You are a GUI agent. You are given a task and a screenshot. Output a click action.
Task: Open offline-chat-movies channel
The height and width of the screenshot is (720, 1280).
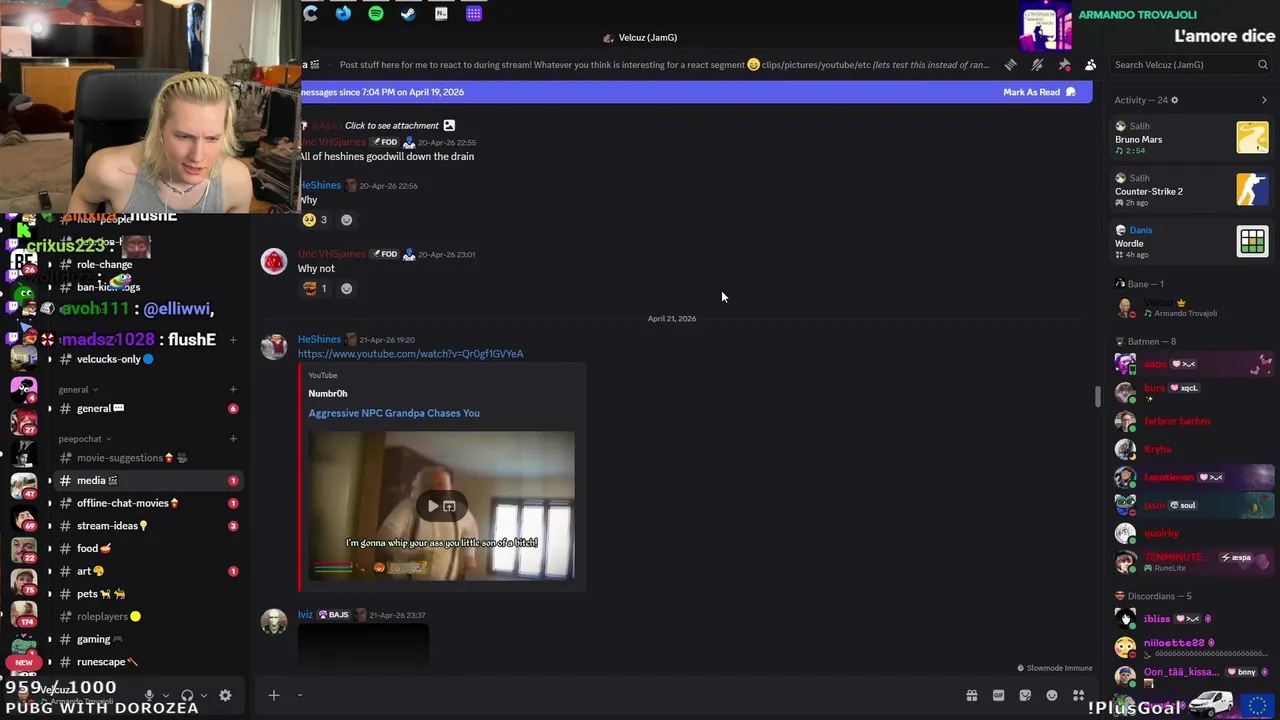click(x=146, y=503)
